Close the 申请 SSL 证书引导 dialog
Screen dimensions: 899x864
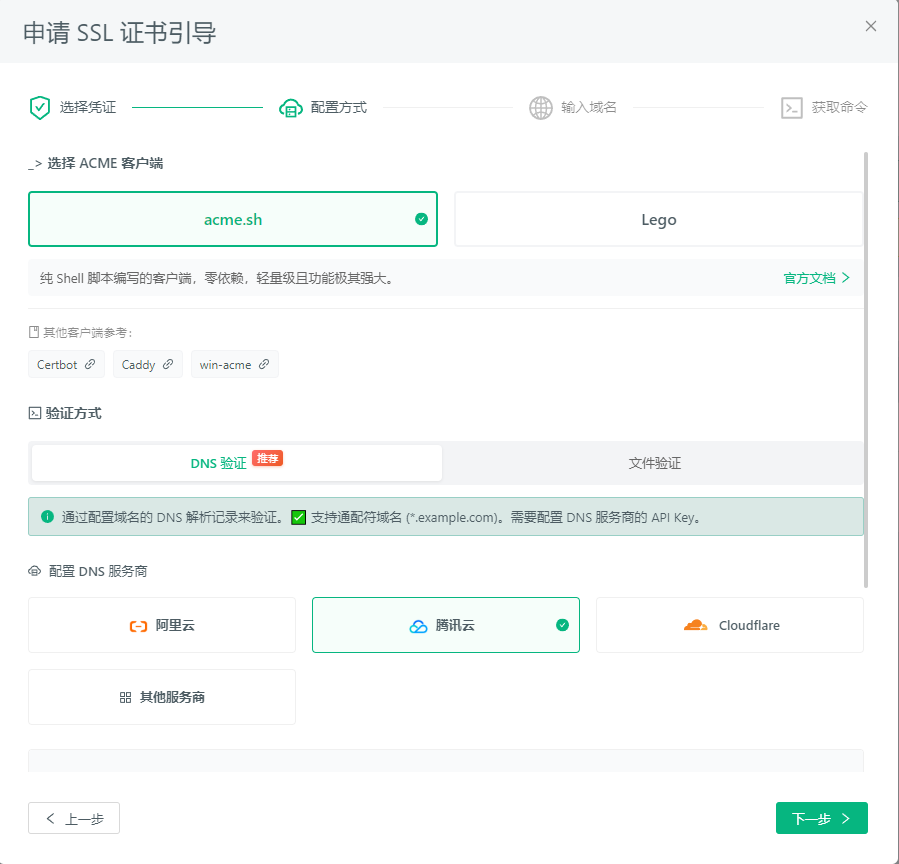(x=871, y=26)
